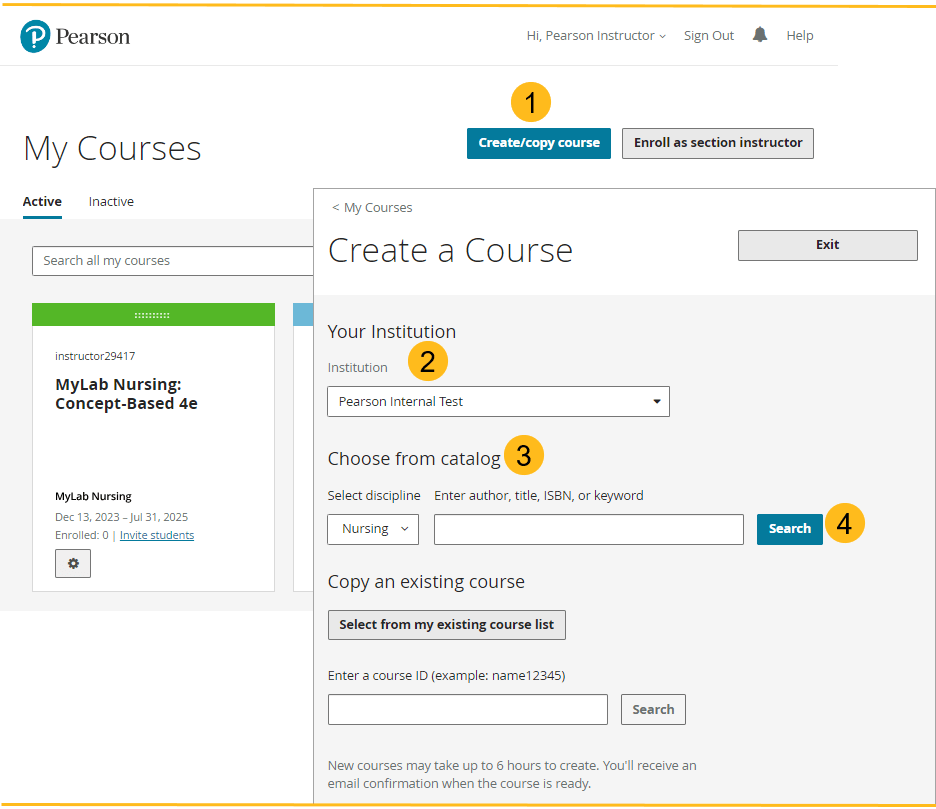Click the Dec 13, 2023 – Jul 31, 2025 date text
The image size is (936, 809).
click(x=121, y=517)
